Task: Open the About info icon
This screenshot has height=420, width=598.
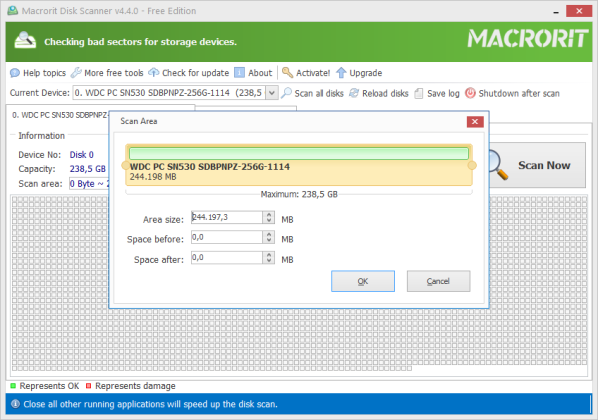Action: 239,72
